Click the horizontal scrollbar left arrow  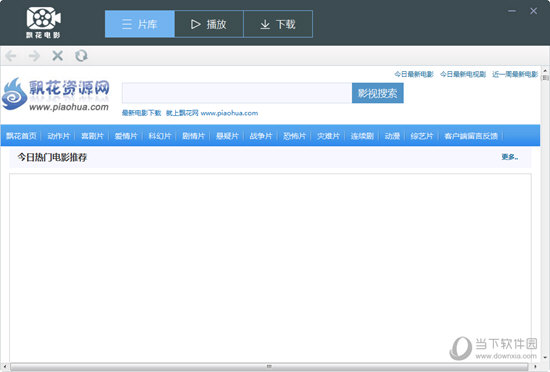[5, 367]
